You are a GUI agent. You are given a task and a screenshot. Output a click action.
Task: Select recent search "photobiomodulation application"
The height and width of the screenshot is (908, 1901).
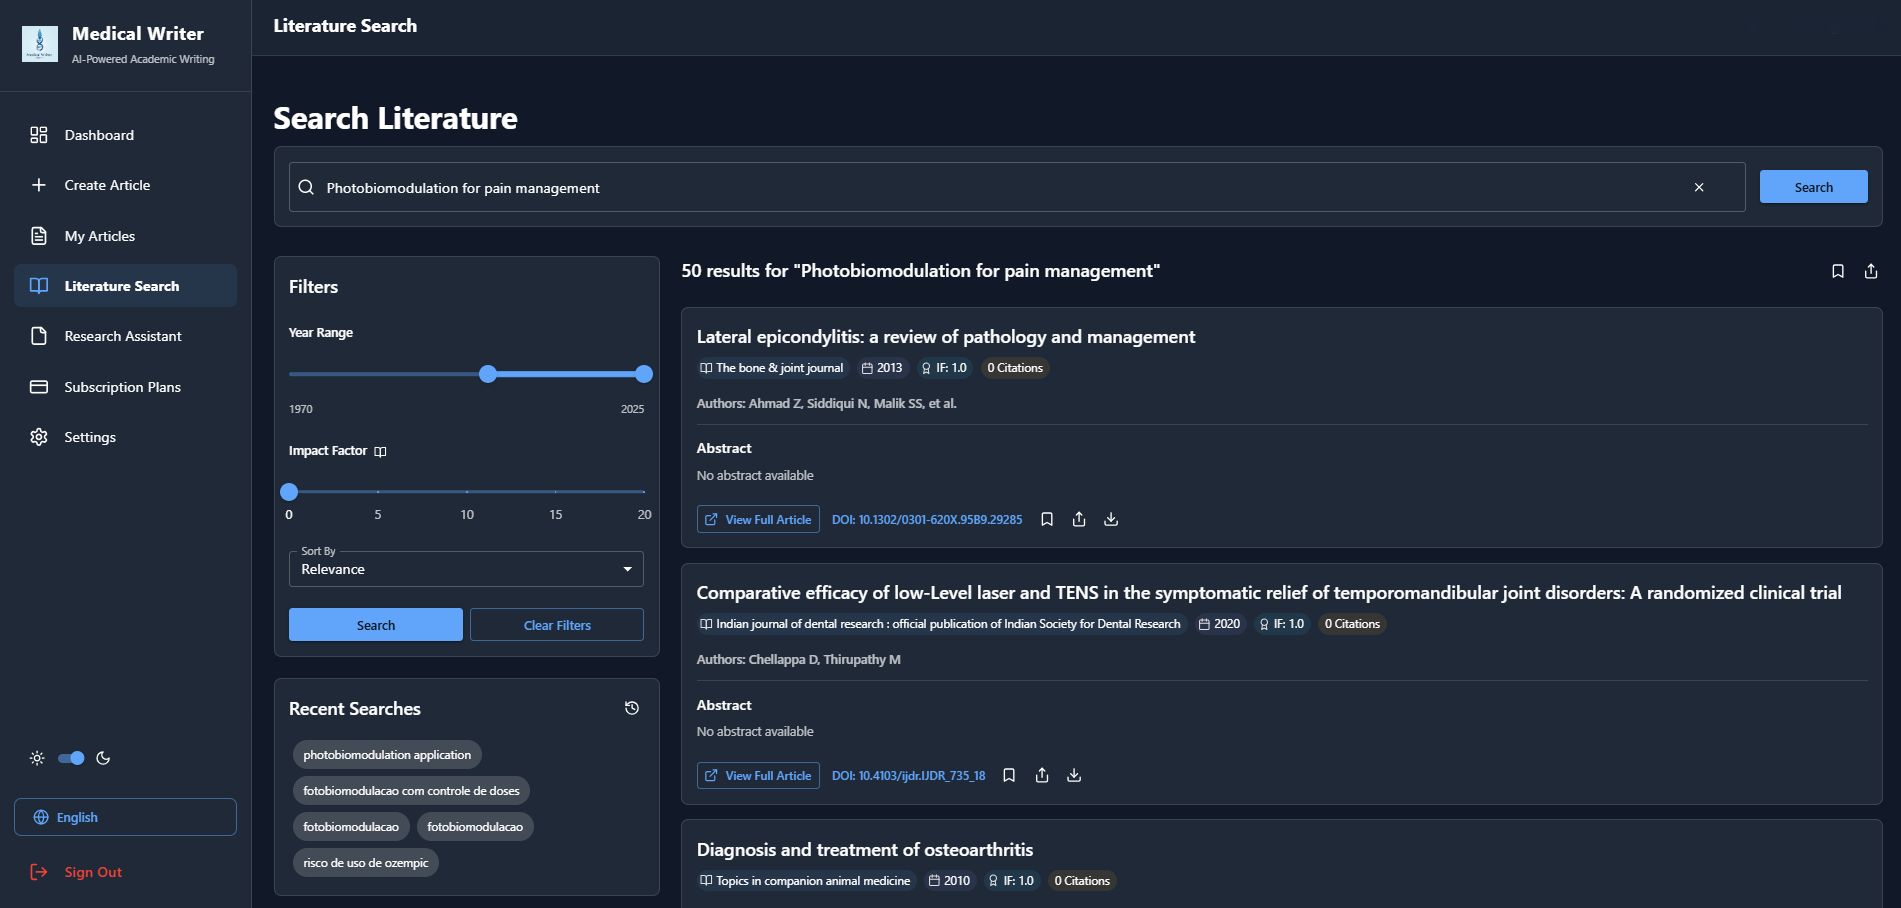[387, 755]
